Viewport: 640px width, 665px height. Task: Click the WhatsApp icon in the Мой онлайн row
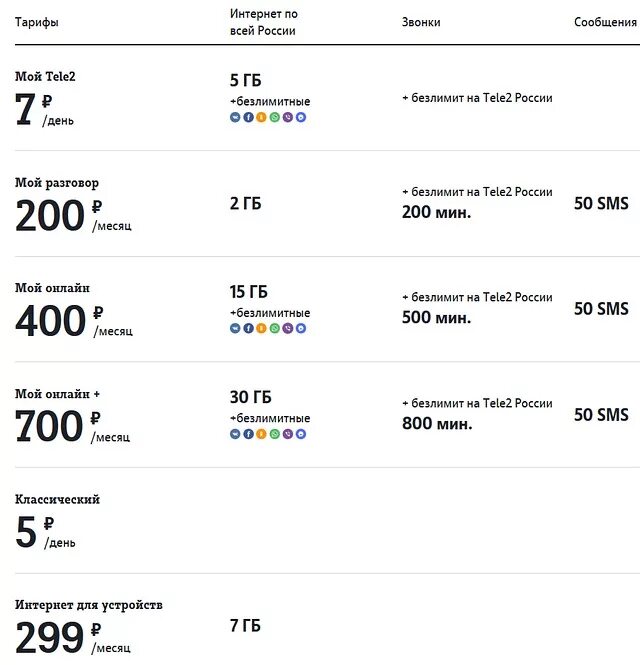(x=274, y=328)
